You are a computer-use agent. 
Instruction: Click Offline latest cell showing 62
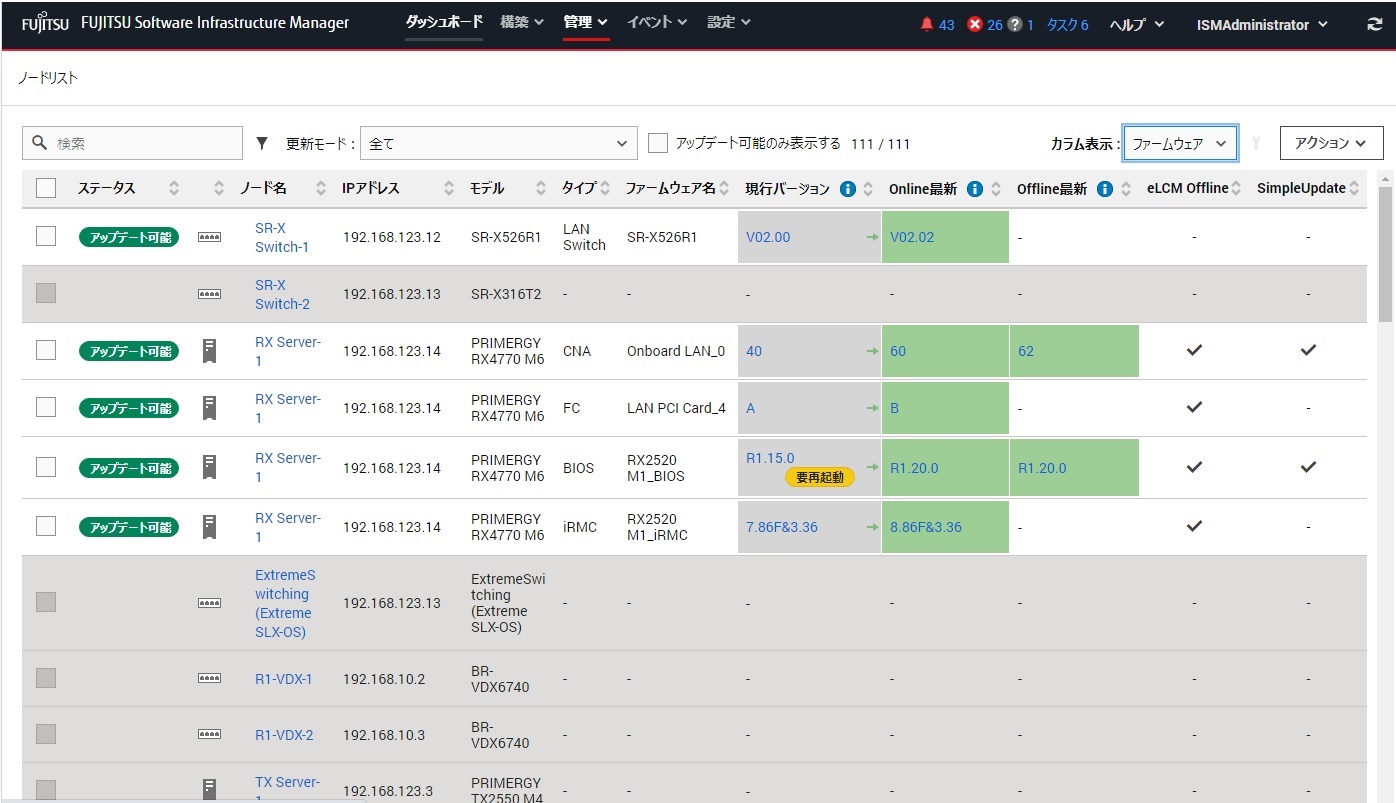tap(1074, 351)
